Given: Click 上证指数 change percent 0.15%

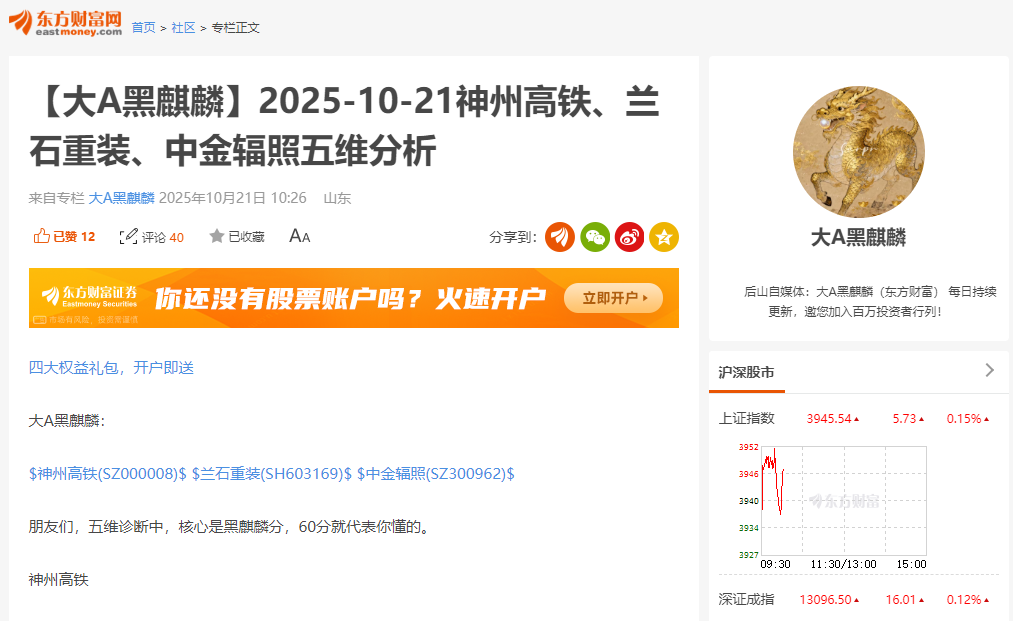Looking at the screenshot, I should click(964, 419).
